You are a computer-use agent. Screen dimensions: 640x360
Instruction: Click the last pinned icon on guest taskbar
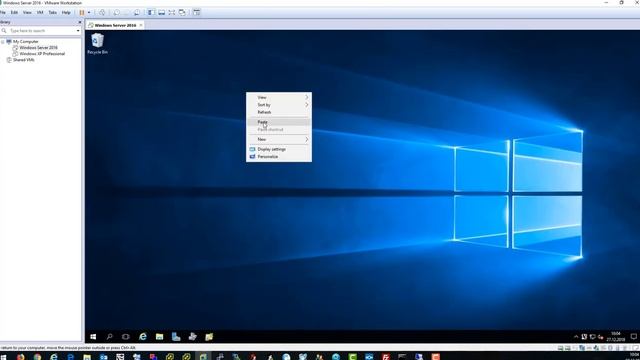point(209,337)
